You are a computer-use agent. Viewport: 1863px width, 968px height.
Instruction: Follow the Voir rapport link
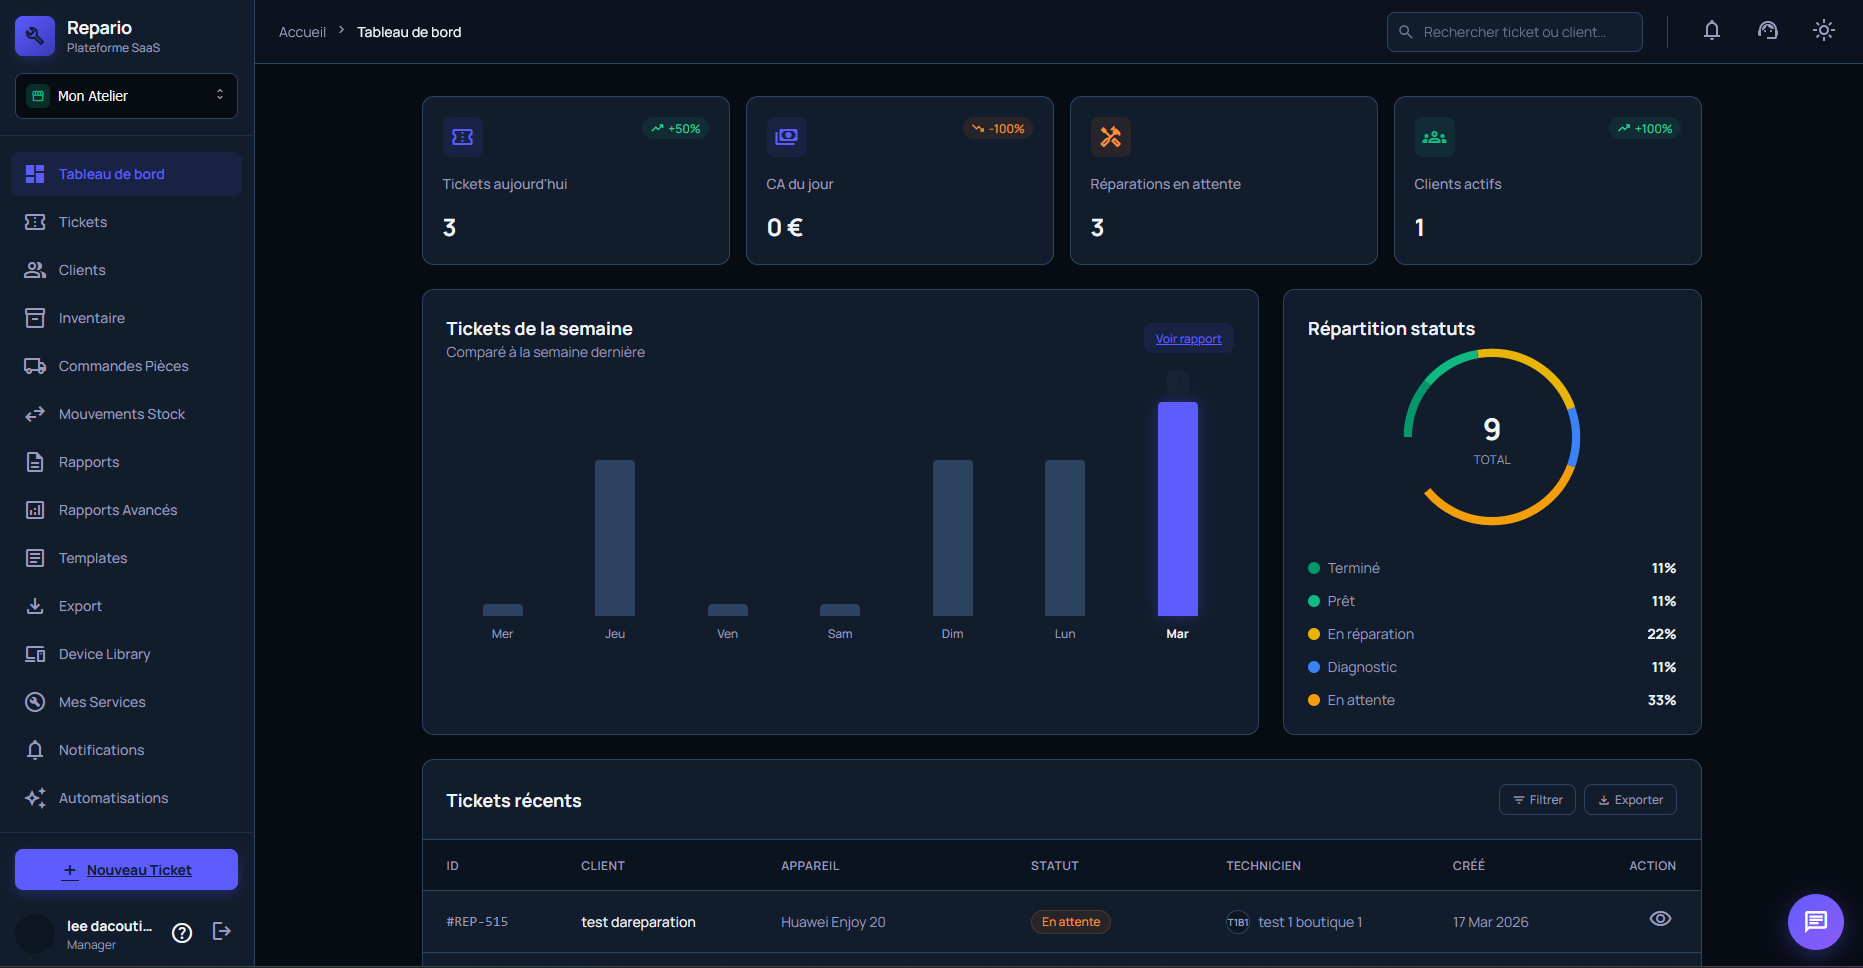tap(1188, 339)
